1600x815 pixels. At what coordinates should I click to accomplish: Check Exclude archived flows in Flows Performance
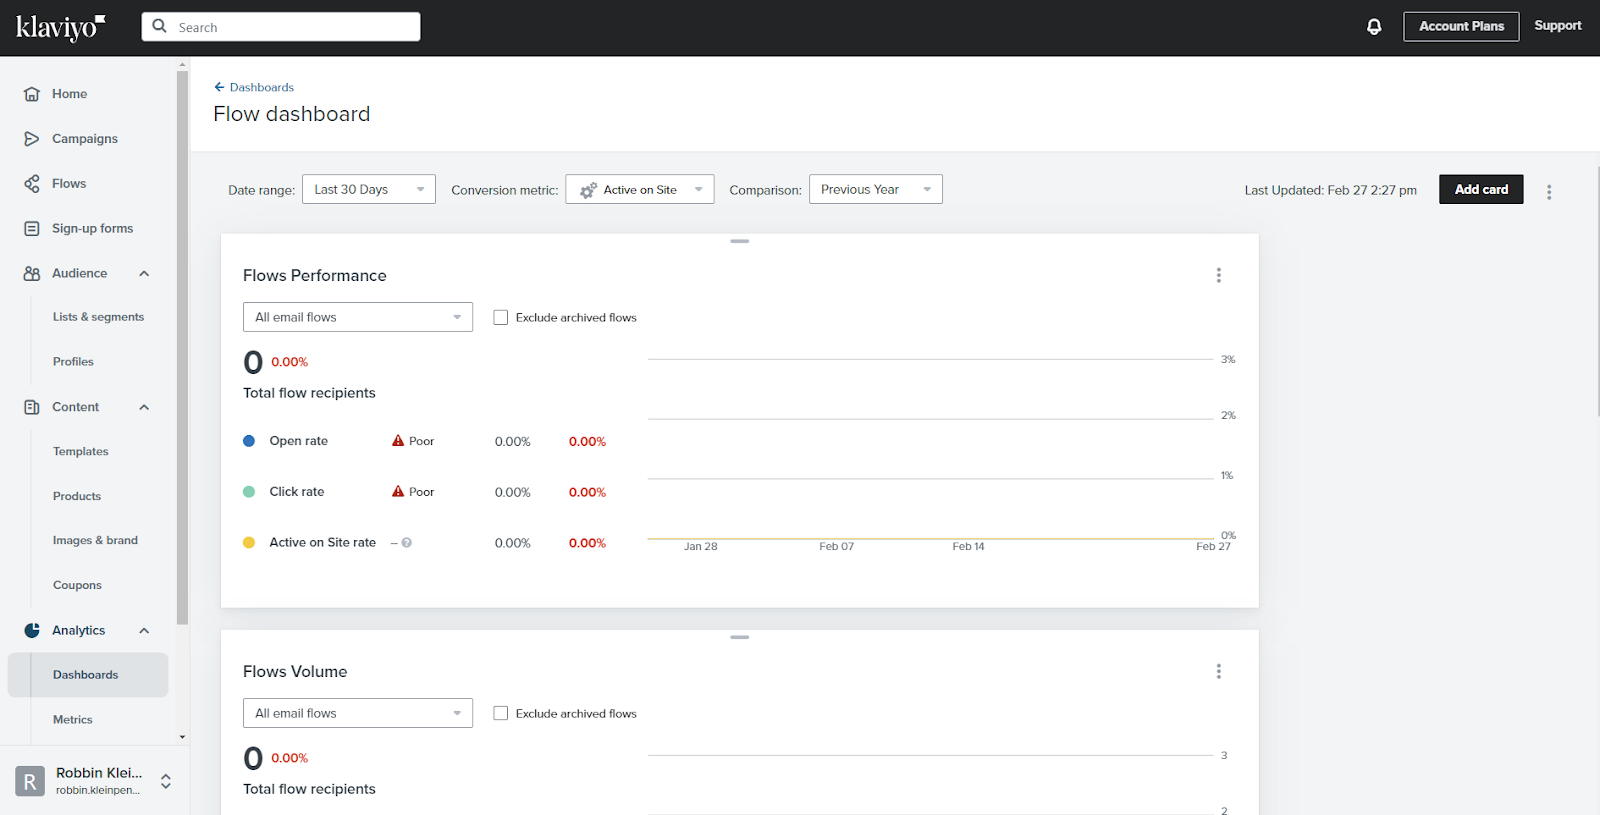[501, 317]
